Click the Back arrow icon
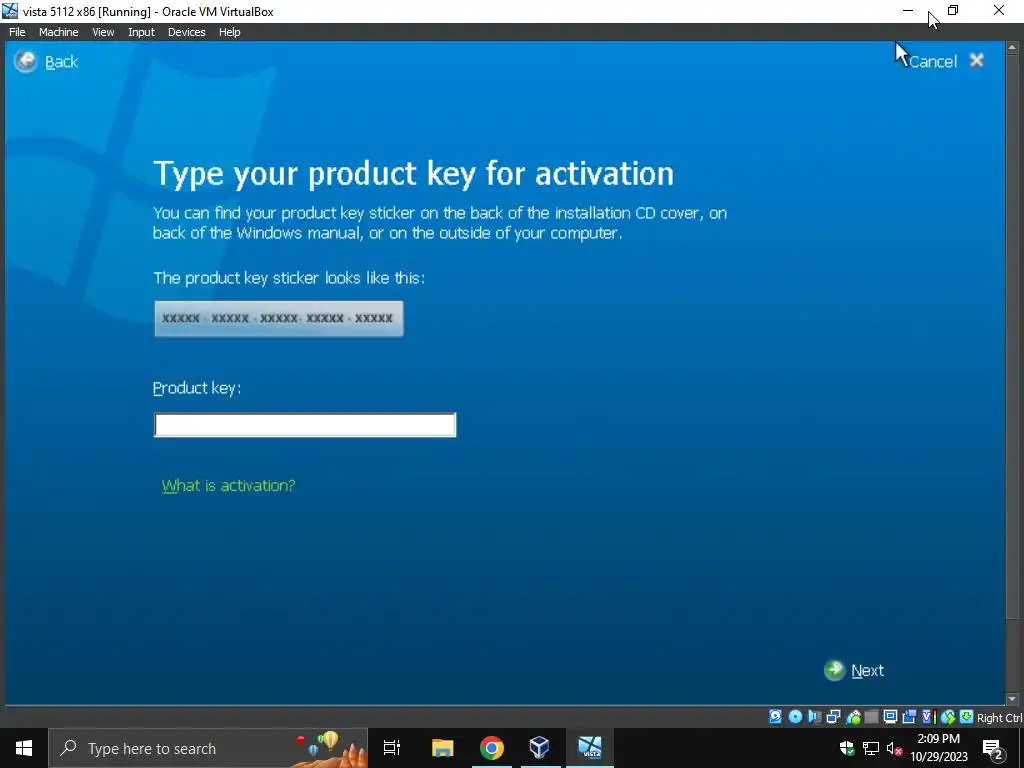The image size is (1024, 768). (25, 61)
